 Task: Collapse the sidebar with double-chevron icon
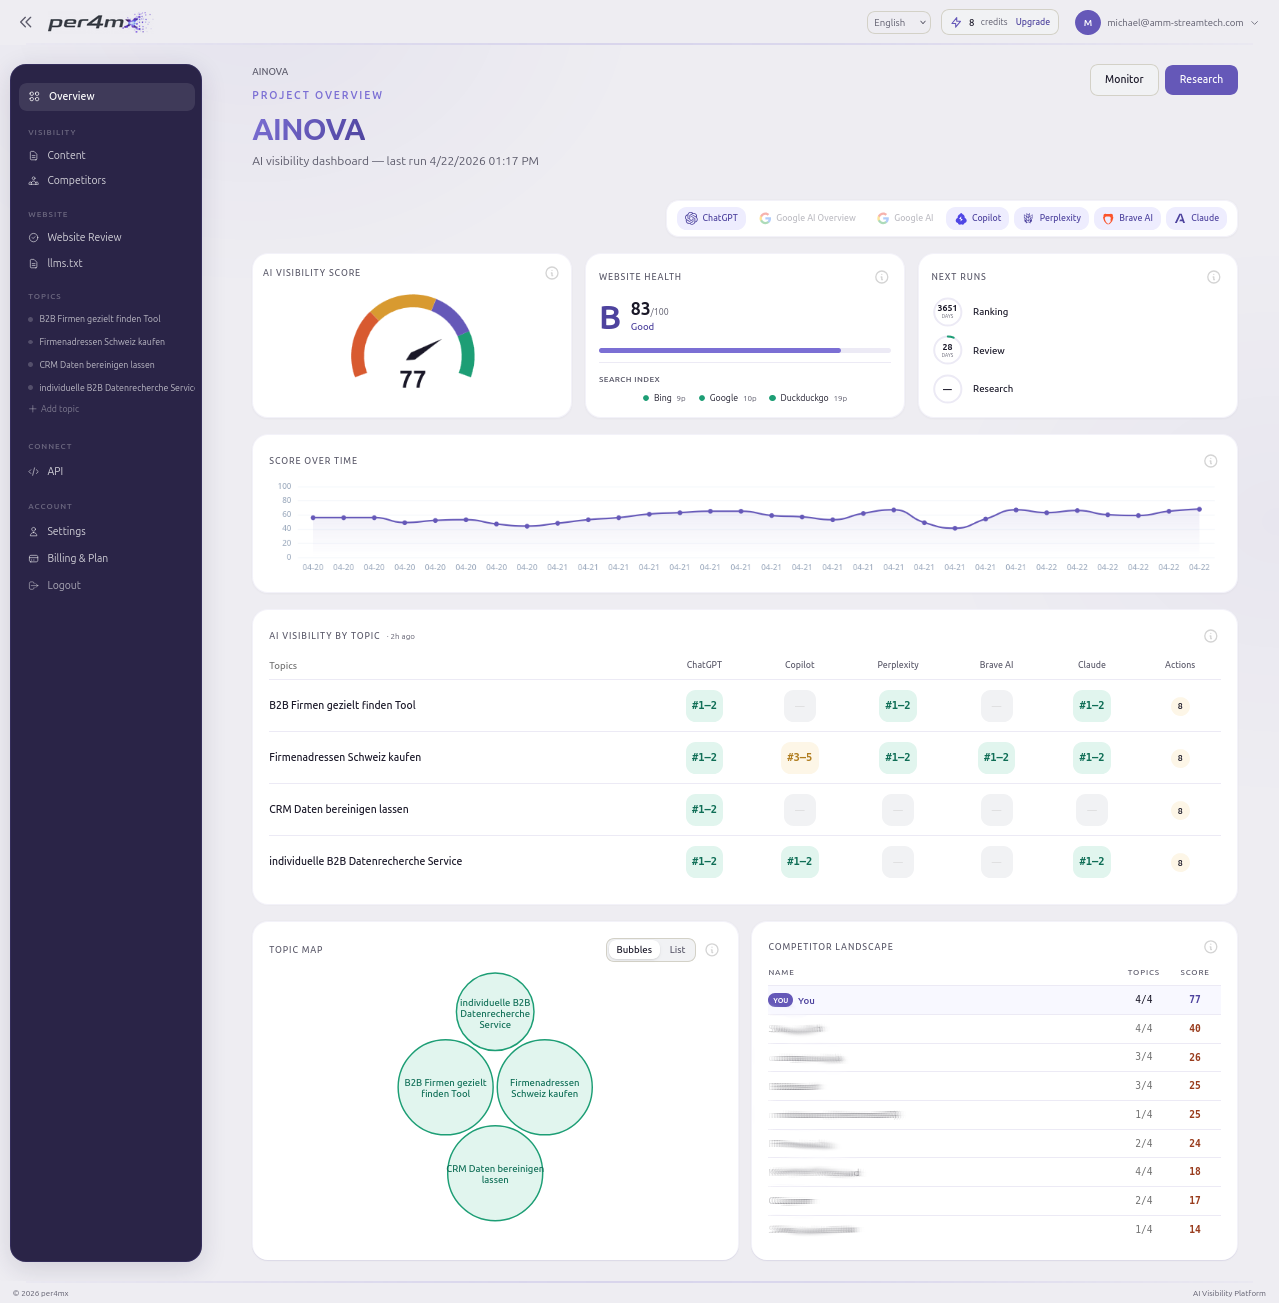[26, 22]
